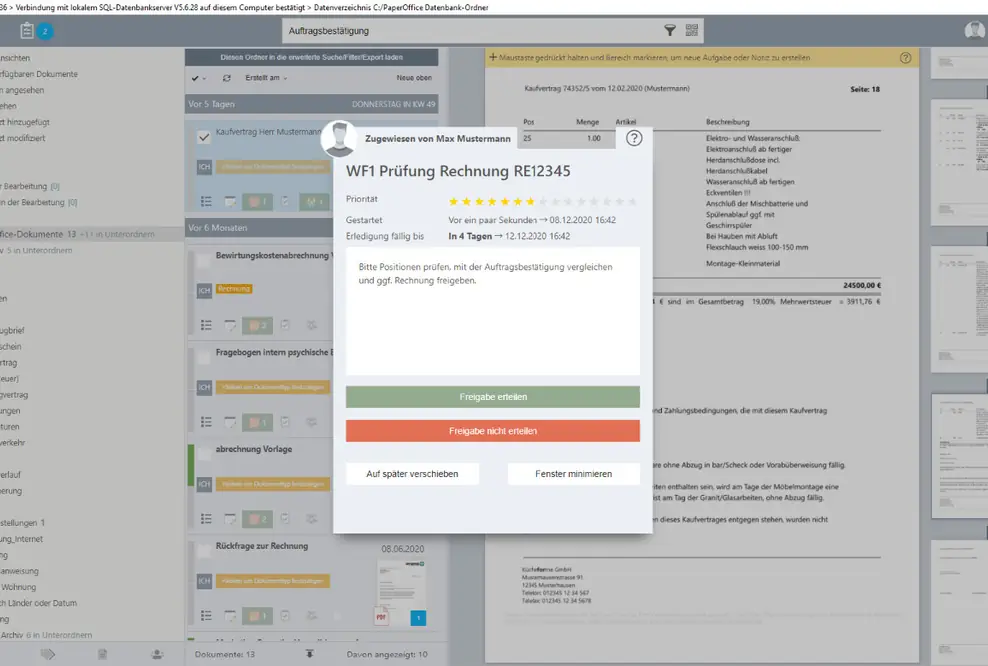Uncheck the Kaufvertrag Herr Mustermann checkbox
The width and height of the screenshot is (988, 666).
point(204,137)
